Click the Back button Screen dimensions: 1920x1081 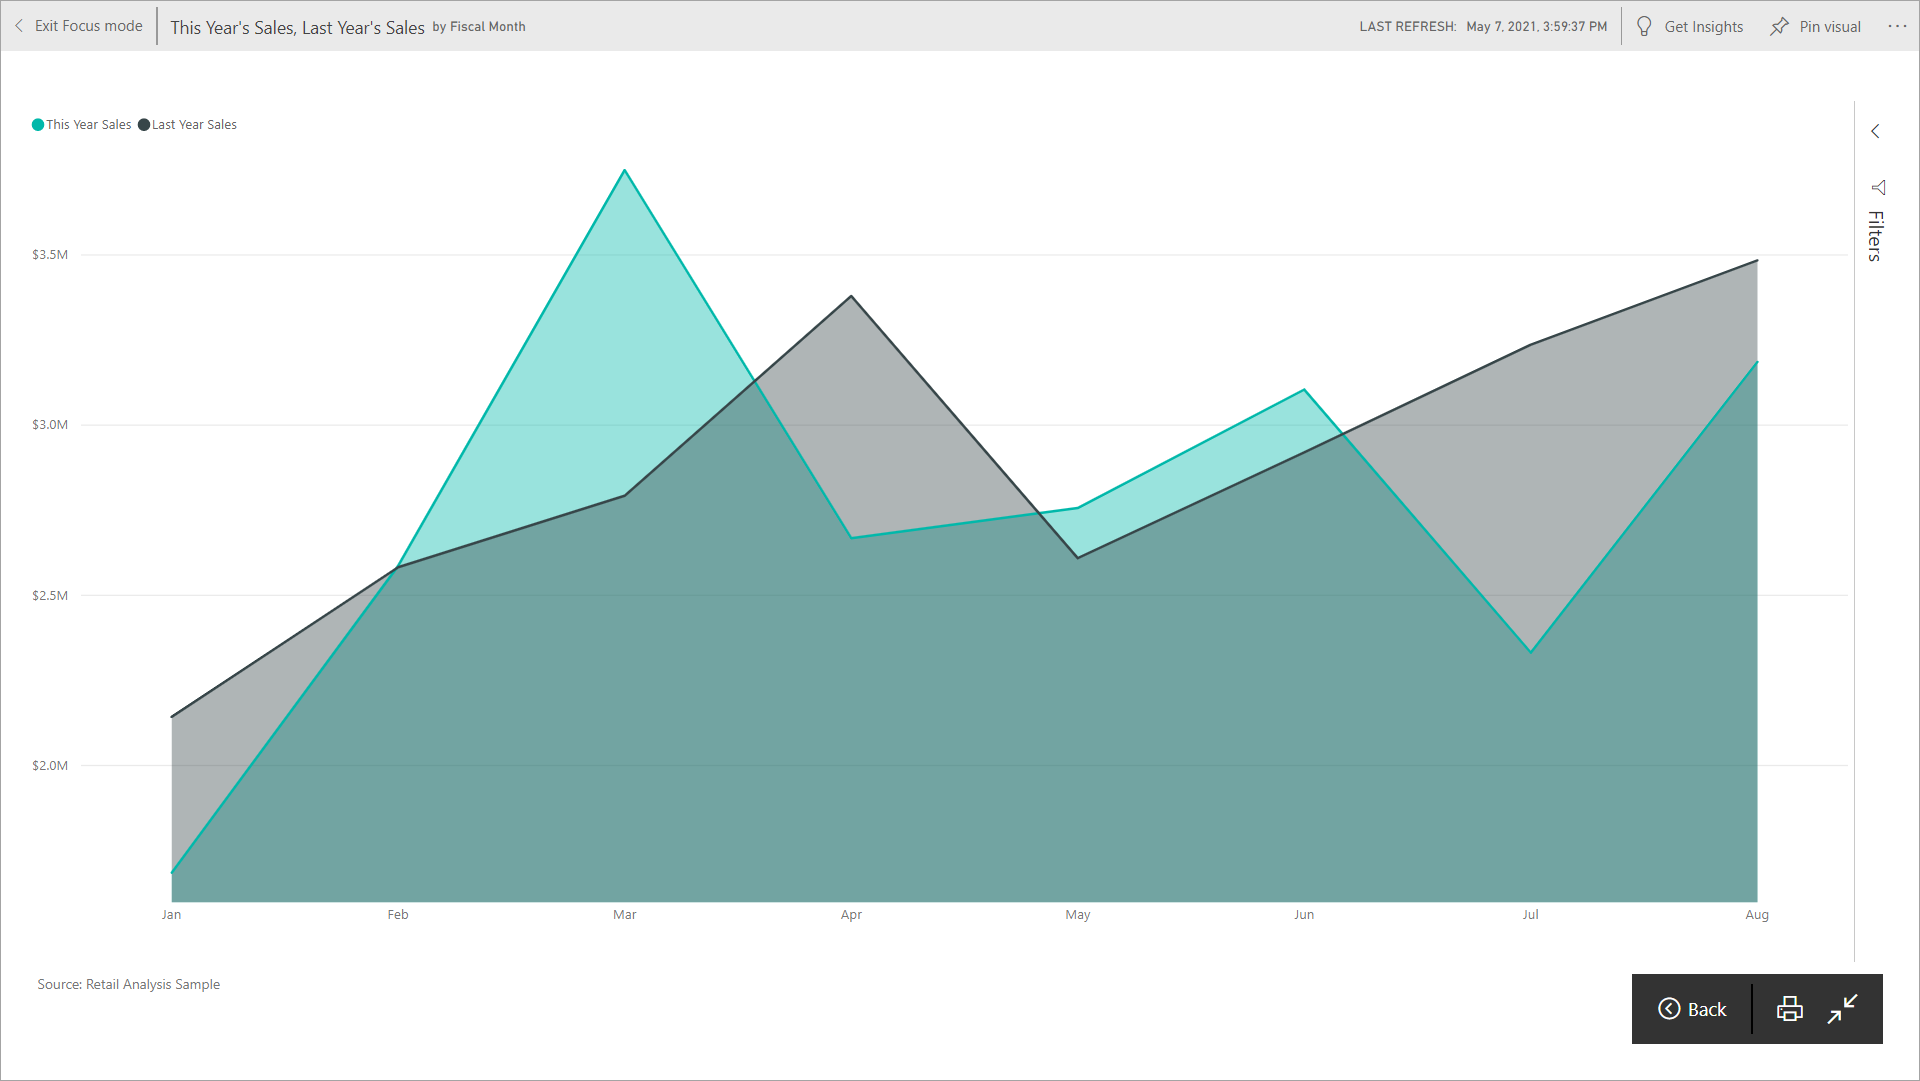1695,1007
